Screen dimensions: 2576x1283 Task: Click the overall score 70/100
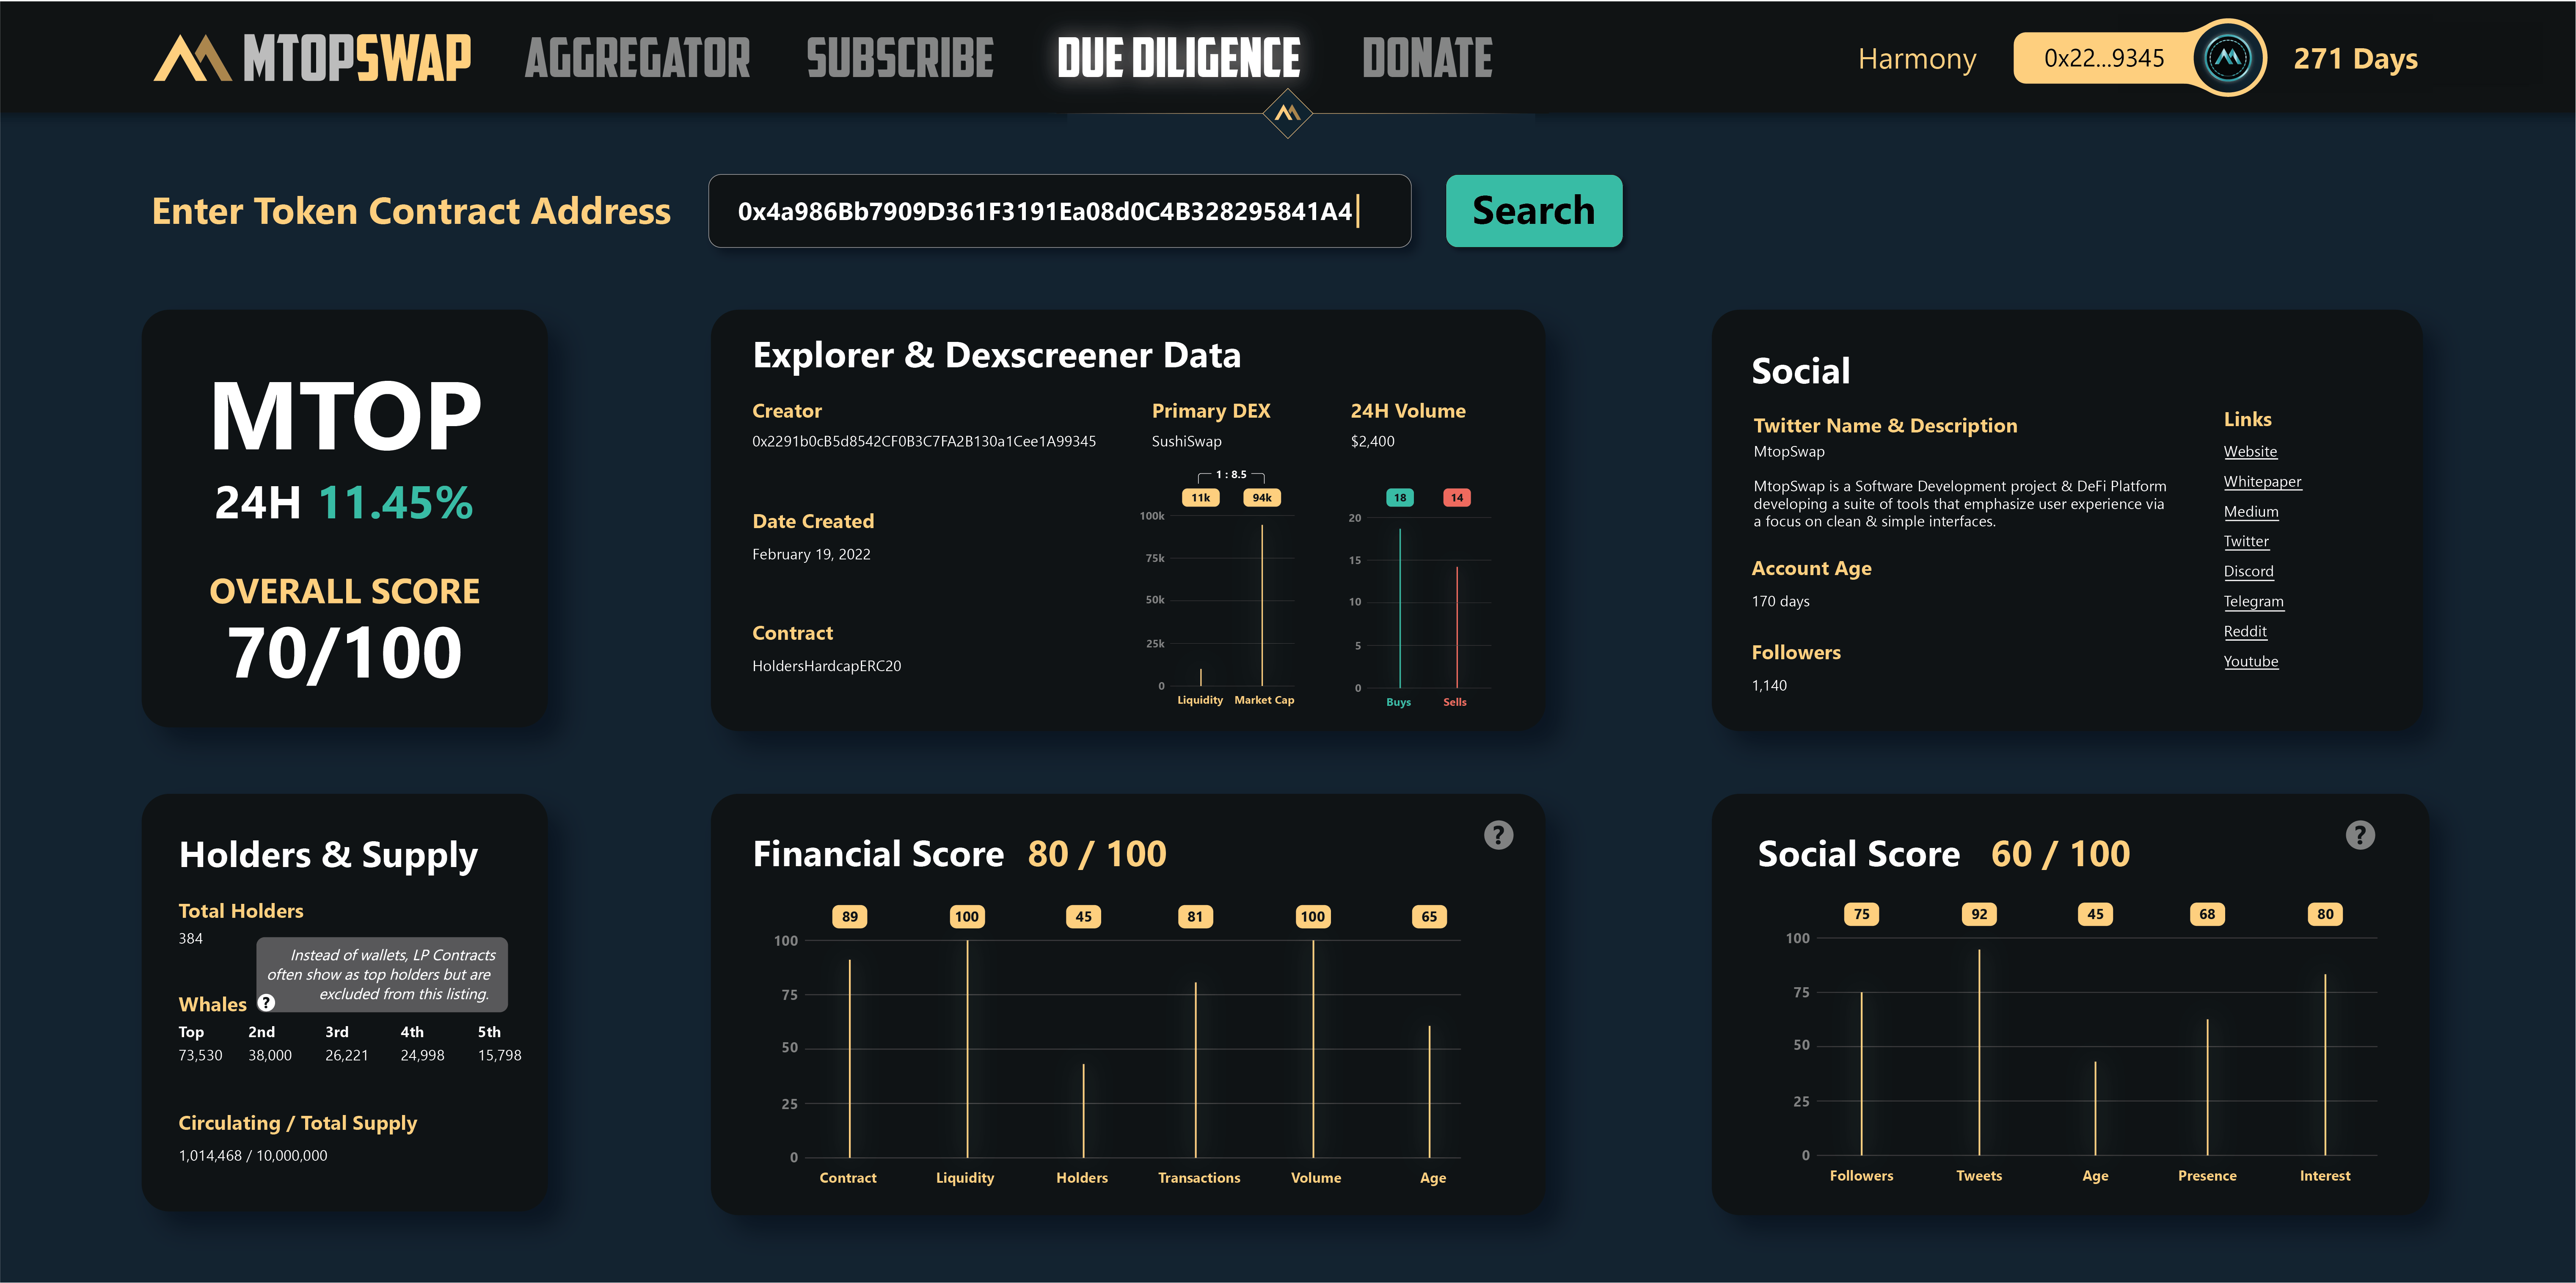[x=345, y=654]
